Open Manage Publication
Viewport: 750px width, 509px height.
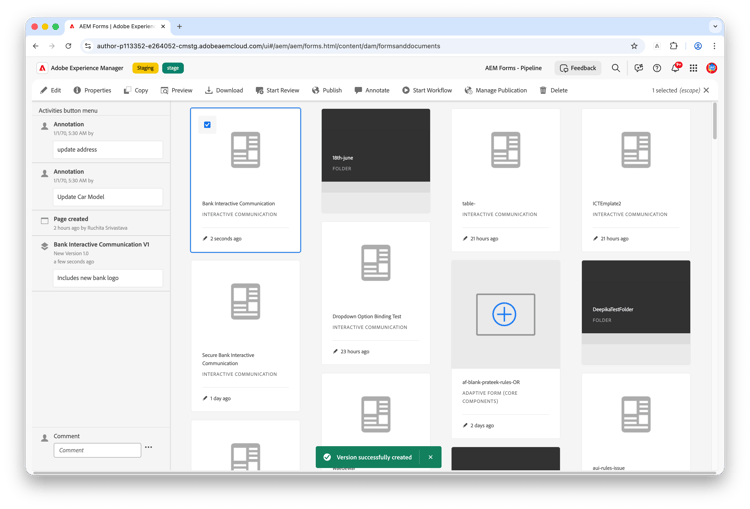[496, 90]
